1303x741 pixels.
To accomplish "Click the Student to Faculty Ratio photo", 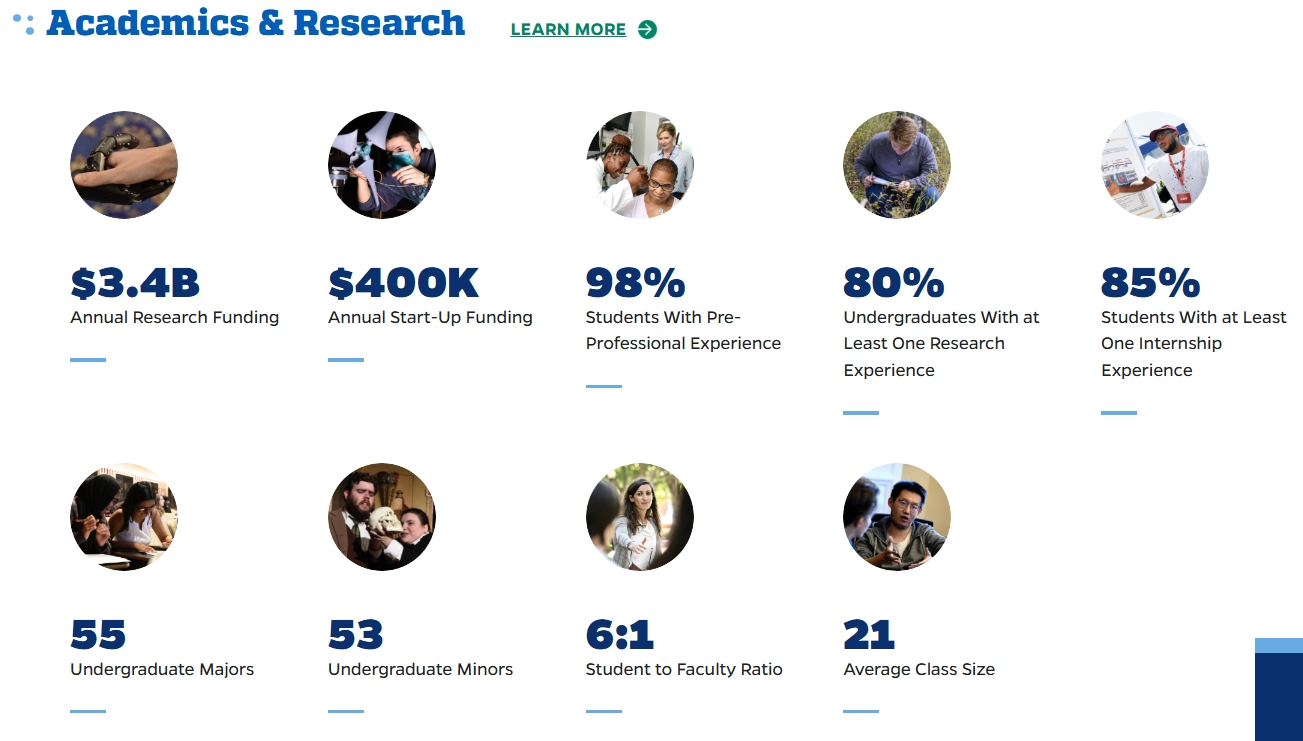I will pos(640,517).
